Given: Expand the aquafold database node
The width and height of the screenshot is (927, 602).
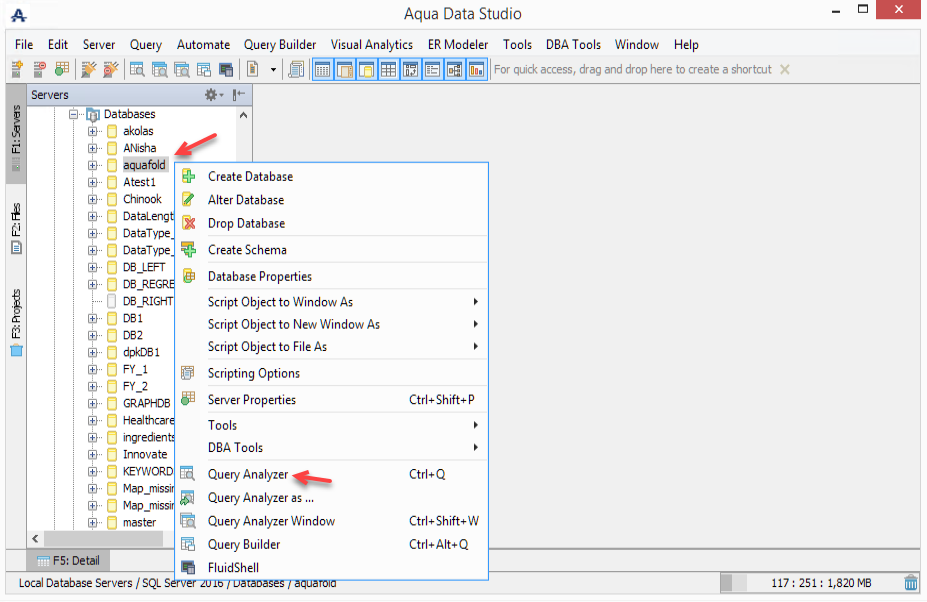Looking at the screenshot, I should [92, 165].
